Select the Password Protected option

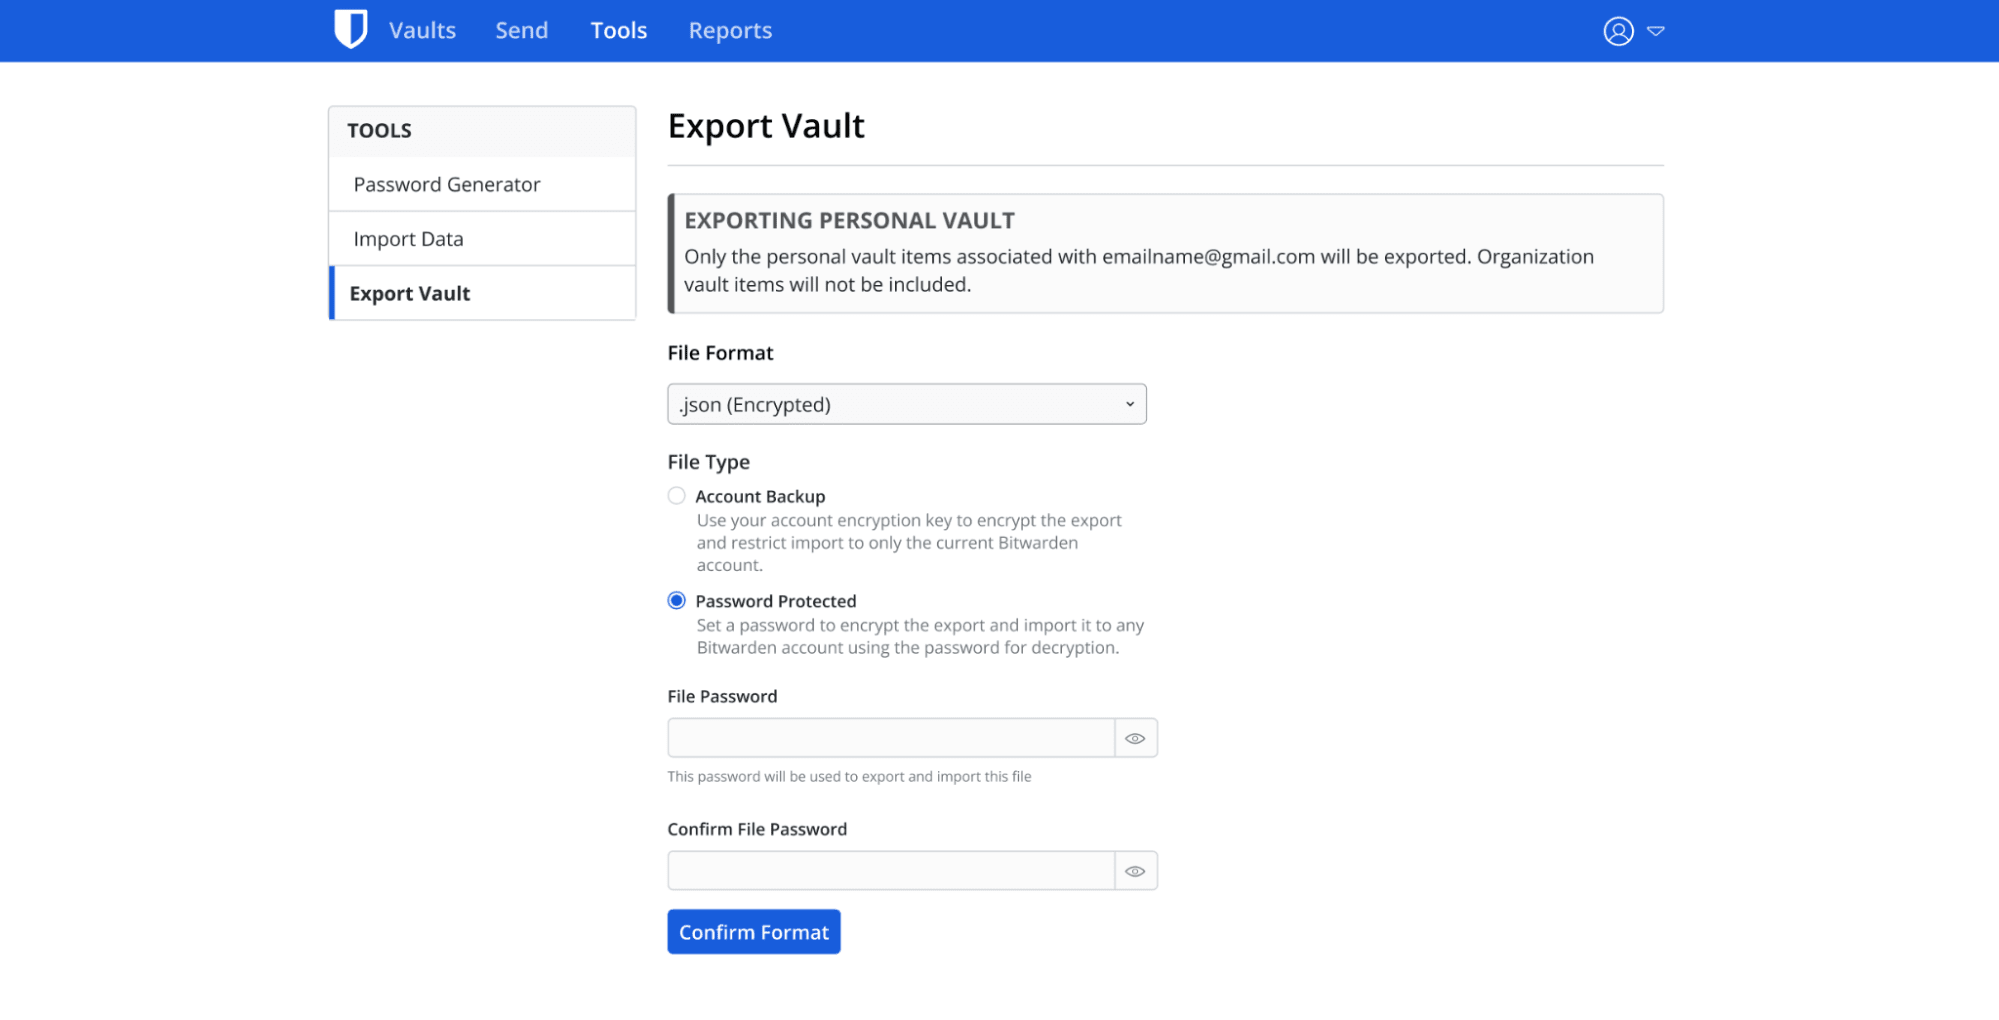coord(676,600)
